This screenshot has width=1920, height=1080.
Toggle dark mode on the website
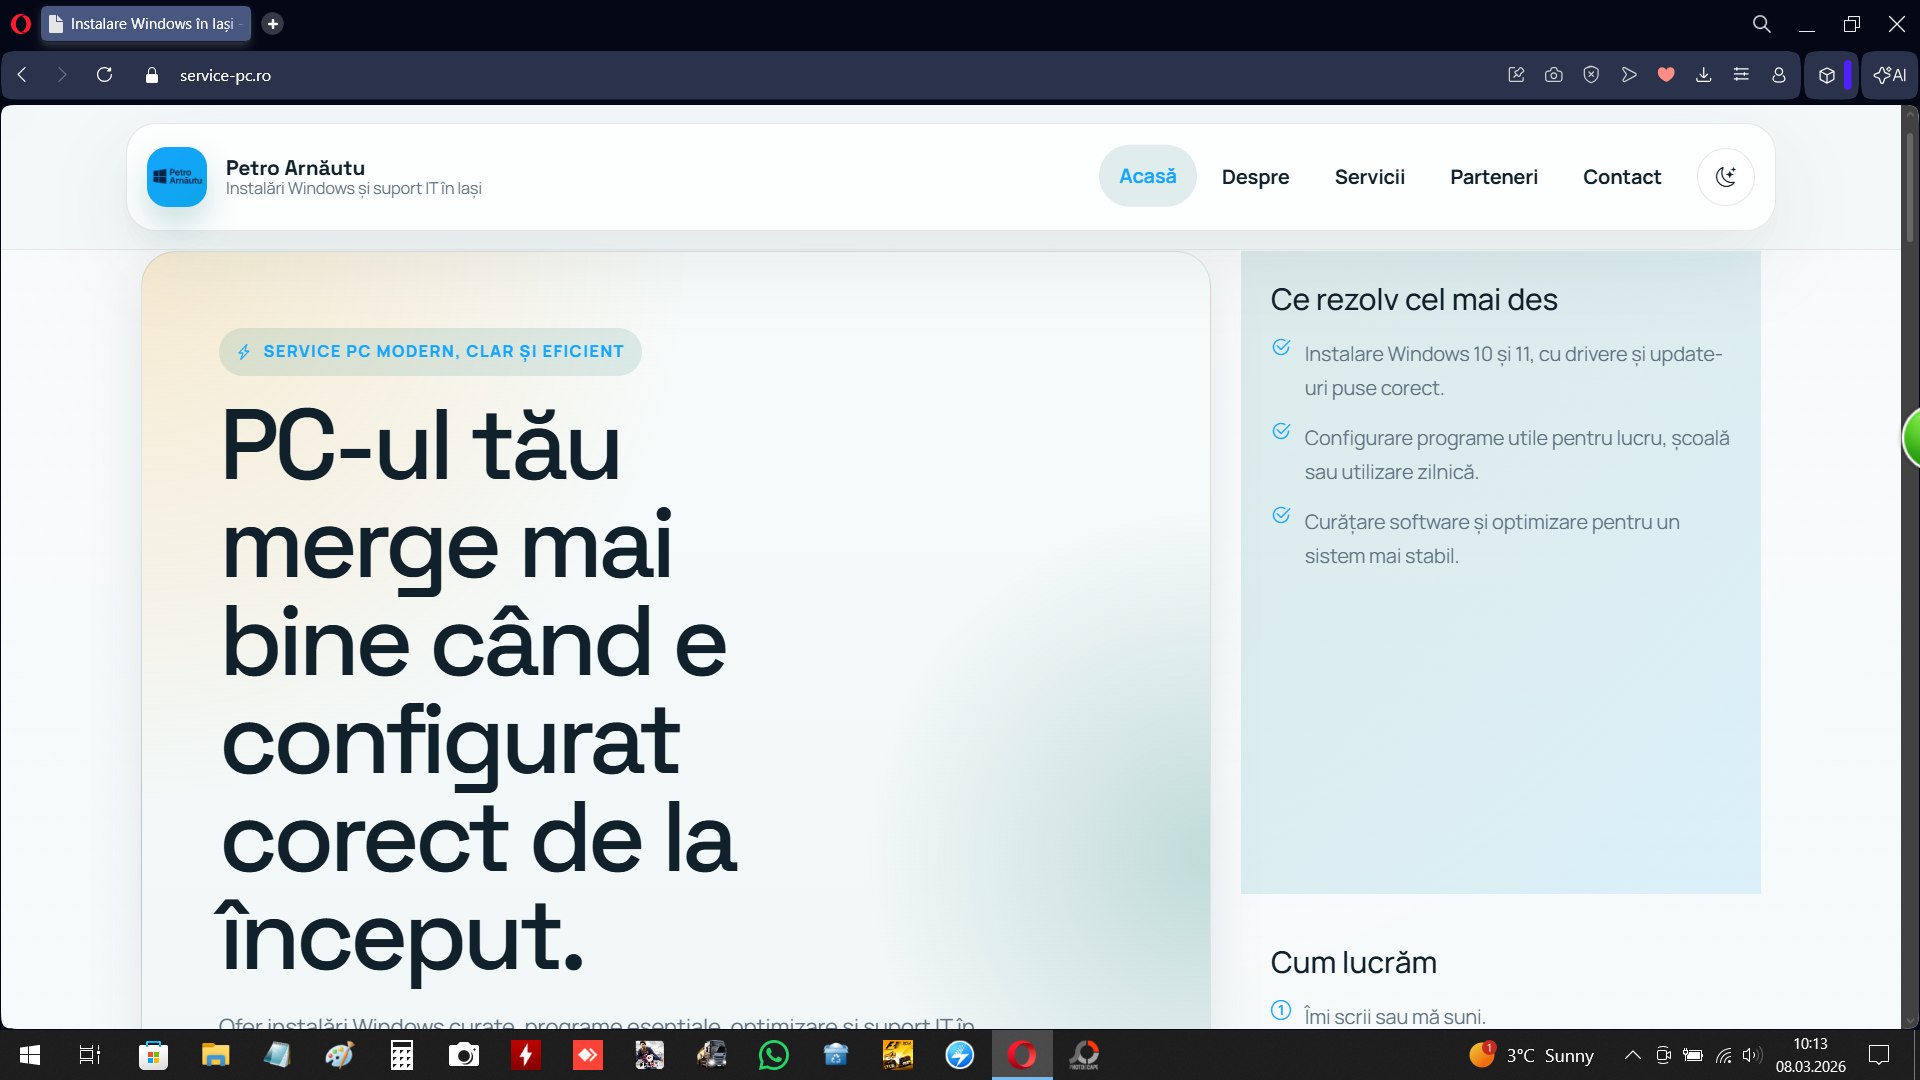pyautogui.click(x=1726, y=176)
